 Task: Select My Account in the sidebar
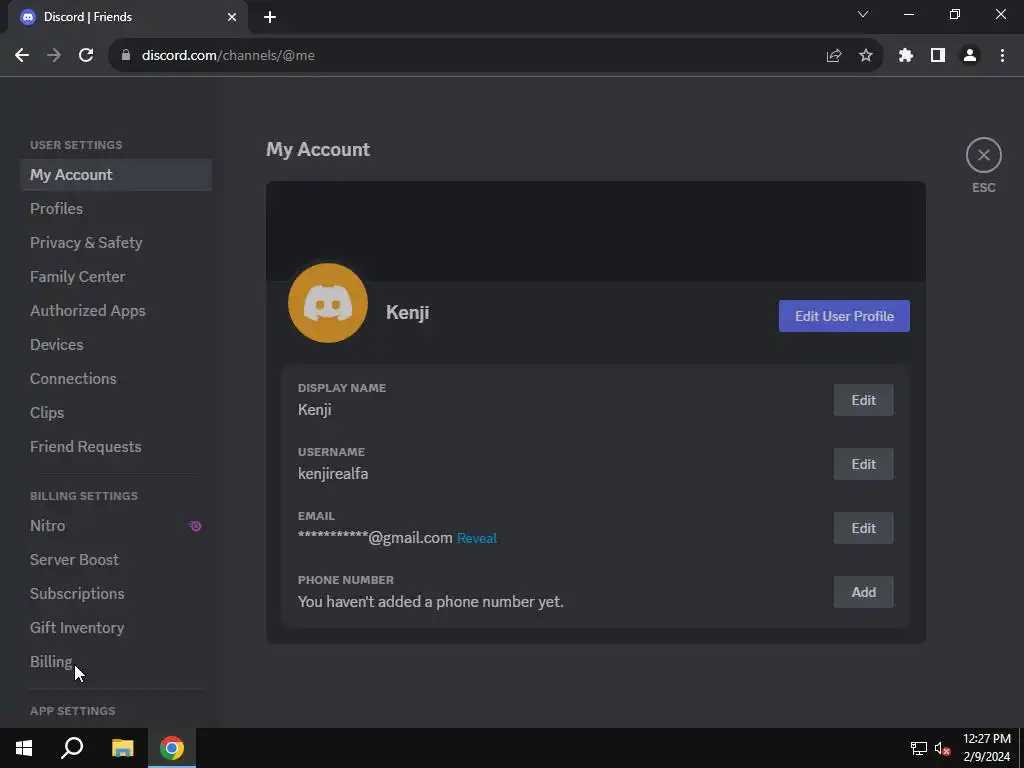[116, 175]
